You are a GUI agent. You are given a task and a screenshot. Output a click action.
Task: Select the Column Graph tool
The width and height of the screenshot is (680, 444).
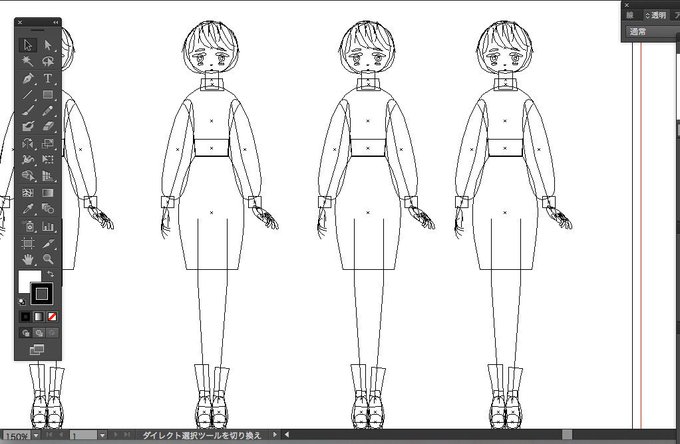click(x=48, y=226)
